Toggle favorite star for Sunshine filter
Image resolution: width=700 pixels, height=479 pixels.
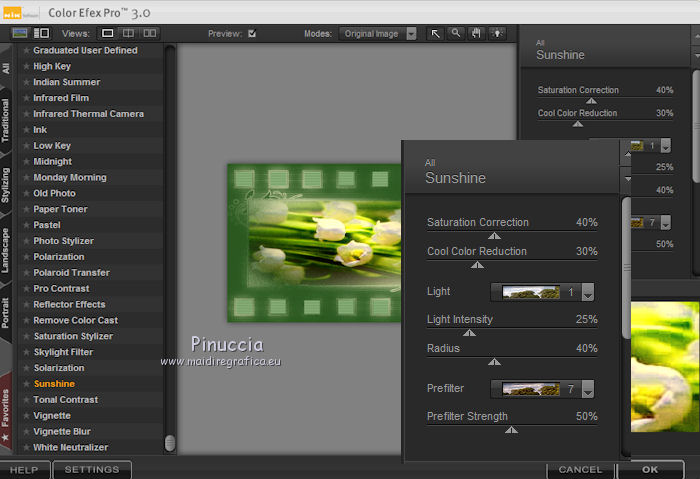coord(26,383)
